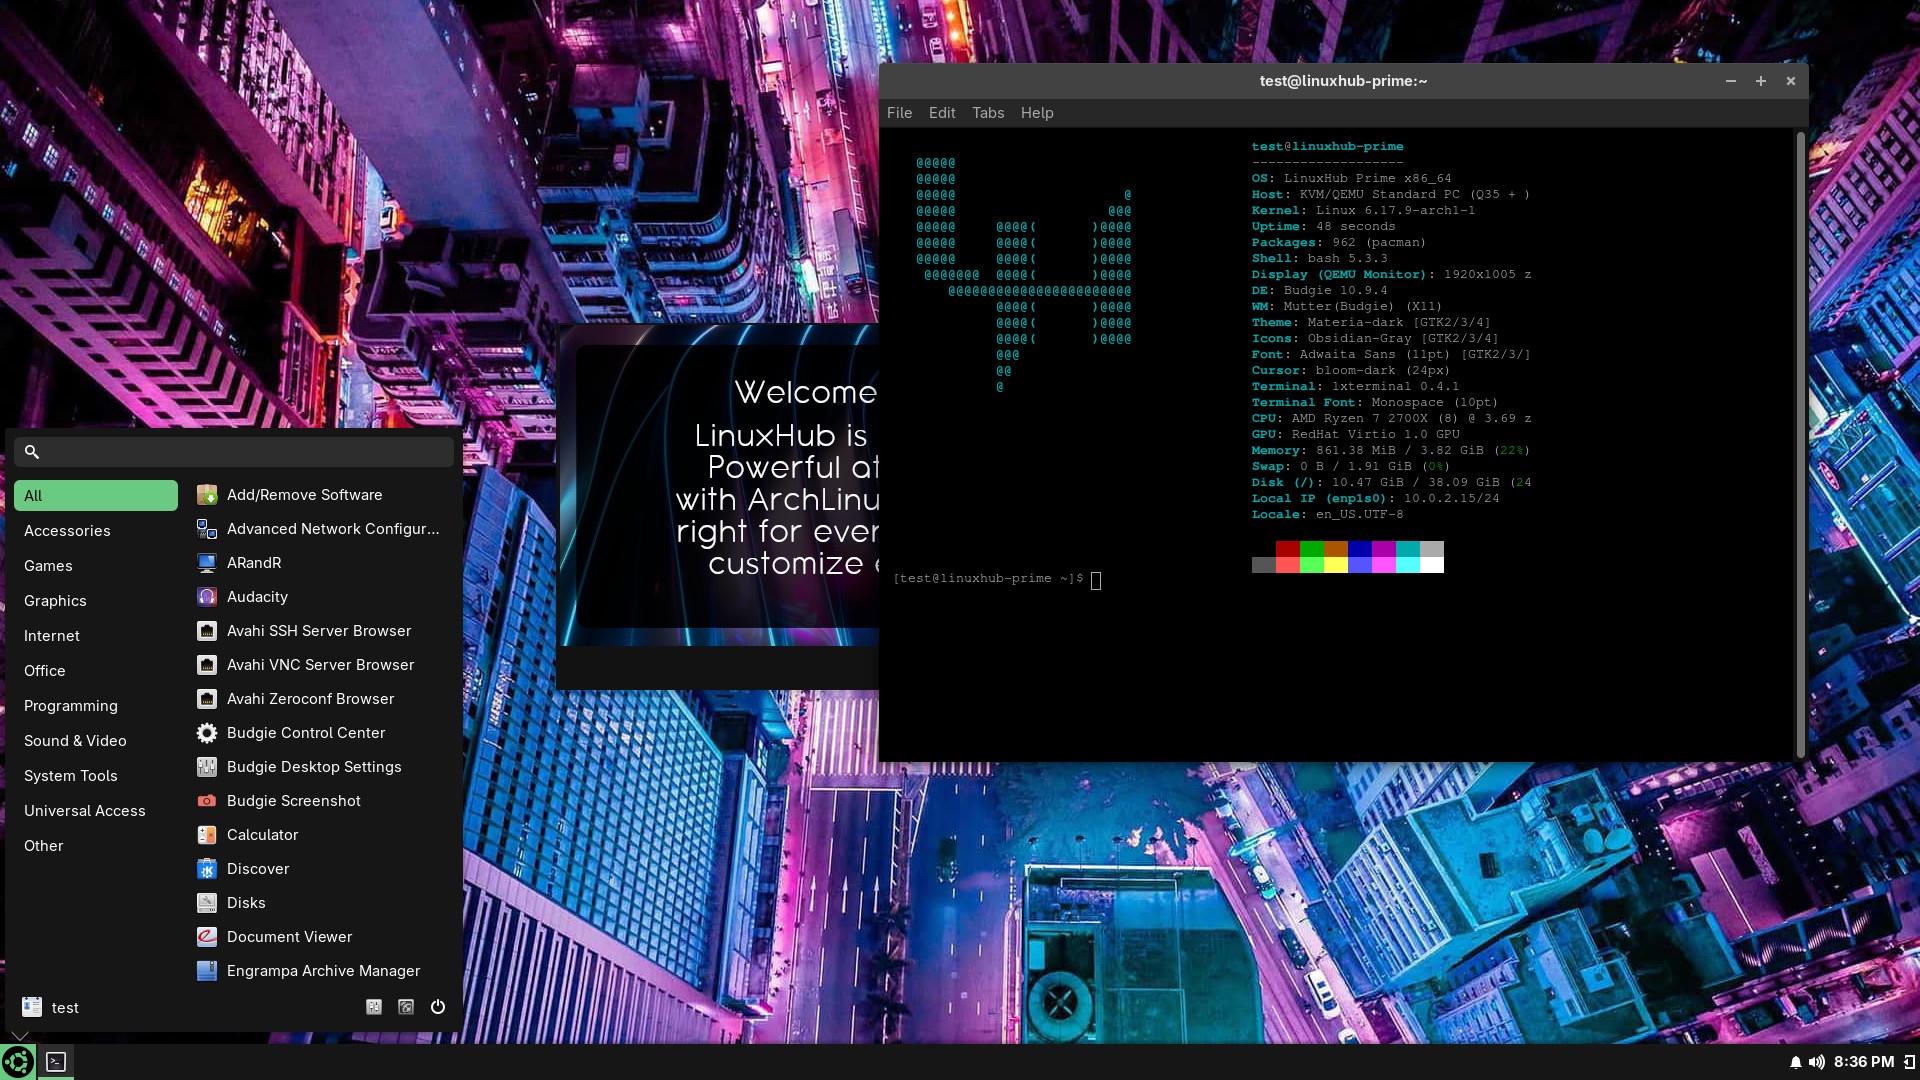
Task: Select the Accessories category
Action: click(67, 531)
